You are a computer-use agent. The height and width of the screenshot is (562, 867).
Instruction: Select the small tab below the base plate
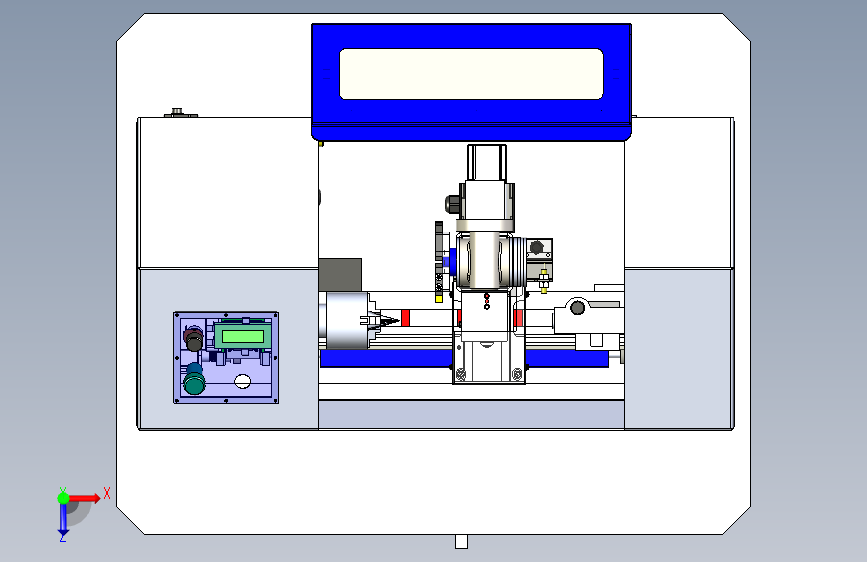461,542
